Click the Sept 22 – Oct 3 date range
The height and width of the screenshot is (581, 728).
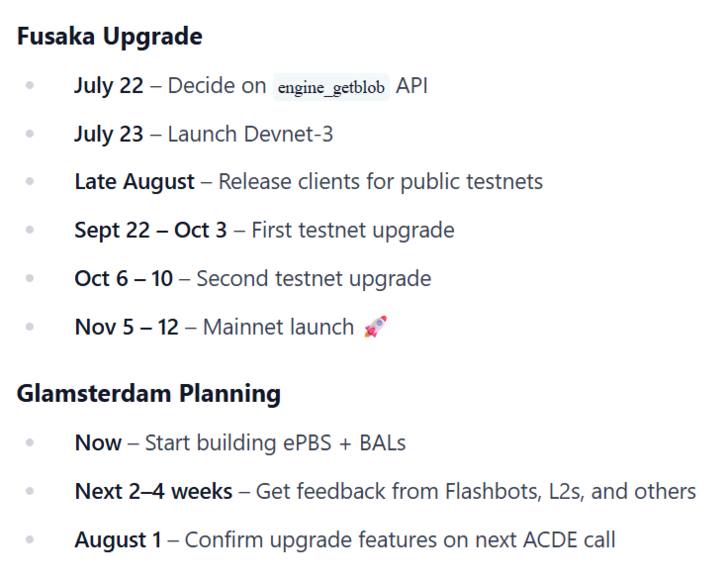(x=150, y=230)
